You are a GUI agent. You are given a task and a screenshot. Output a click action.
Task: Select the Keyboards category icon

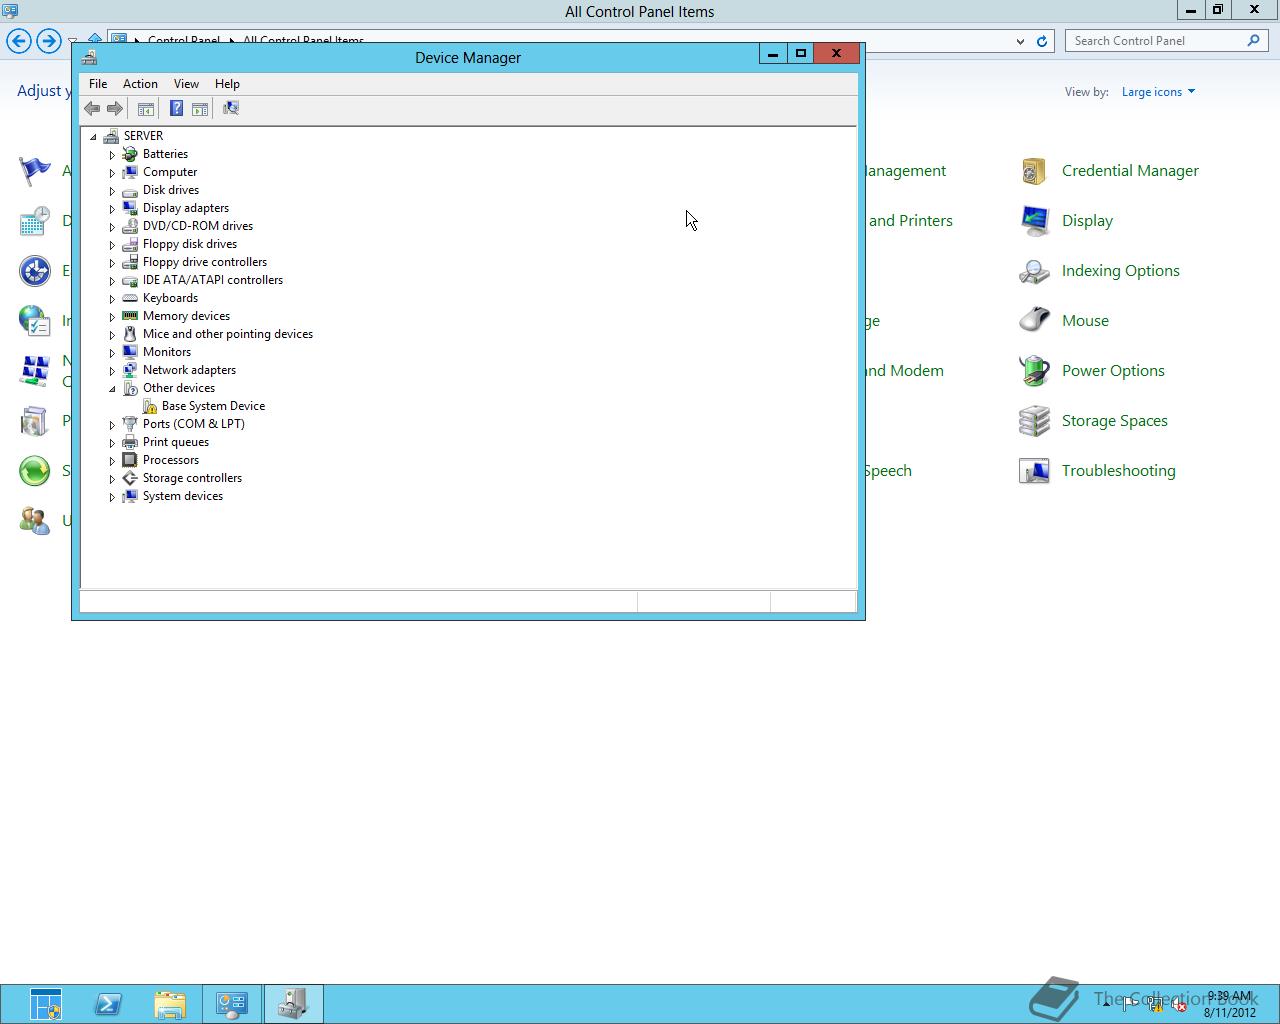coord(130,298)
